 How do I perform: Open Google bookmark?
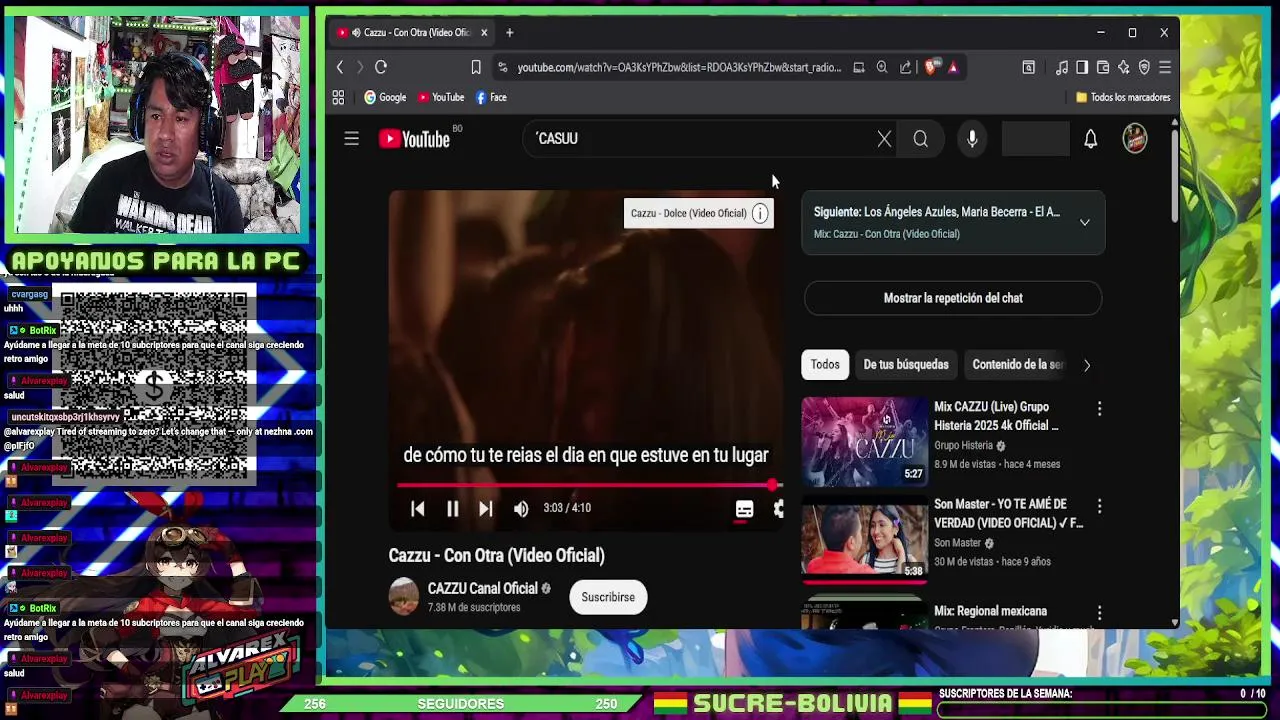click(x=385, y=97)
